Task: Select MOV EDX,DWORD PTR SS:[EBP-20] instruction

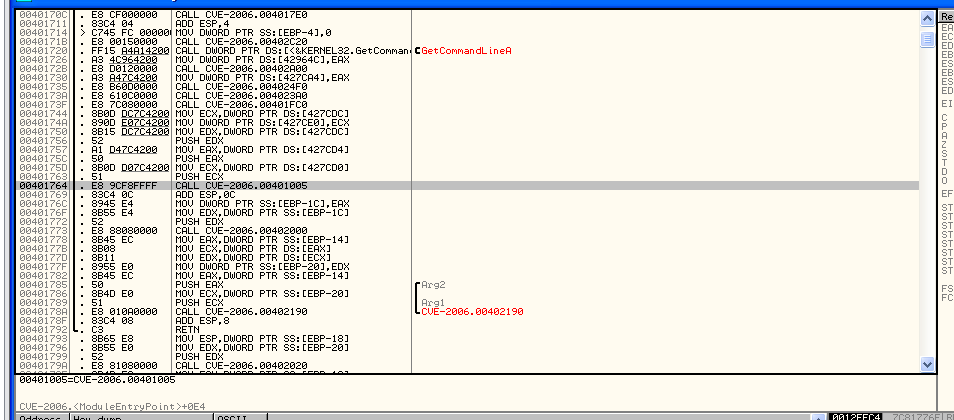Action: (x=262, y=347)
